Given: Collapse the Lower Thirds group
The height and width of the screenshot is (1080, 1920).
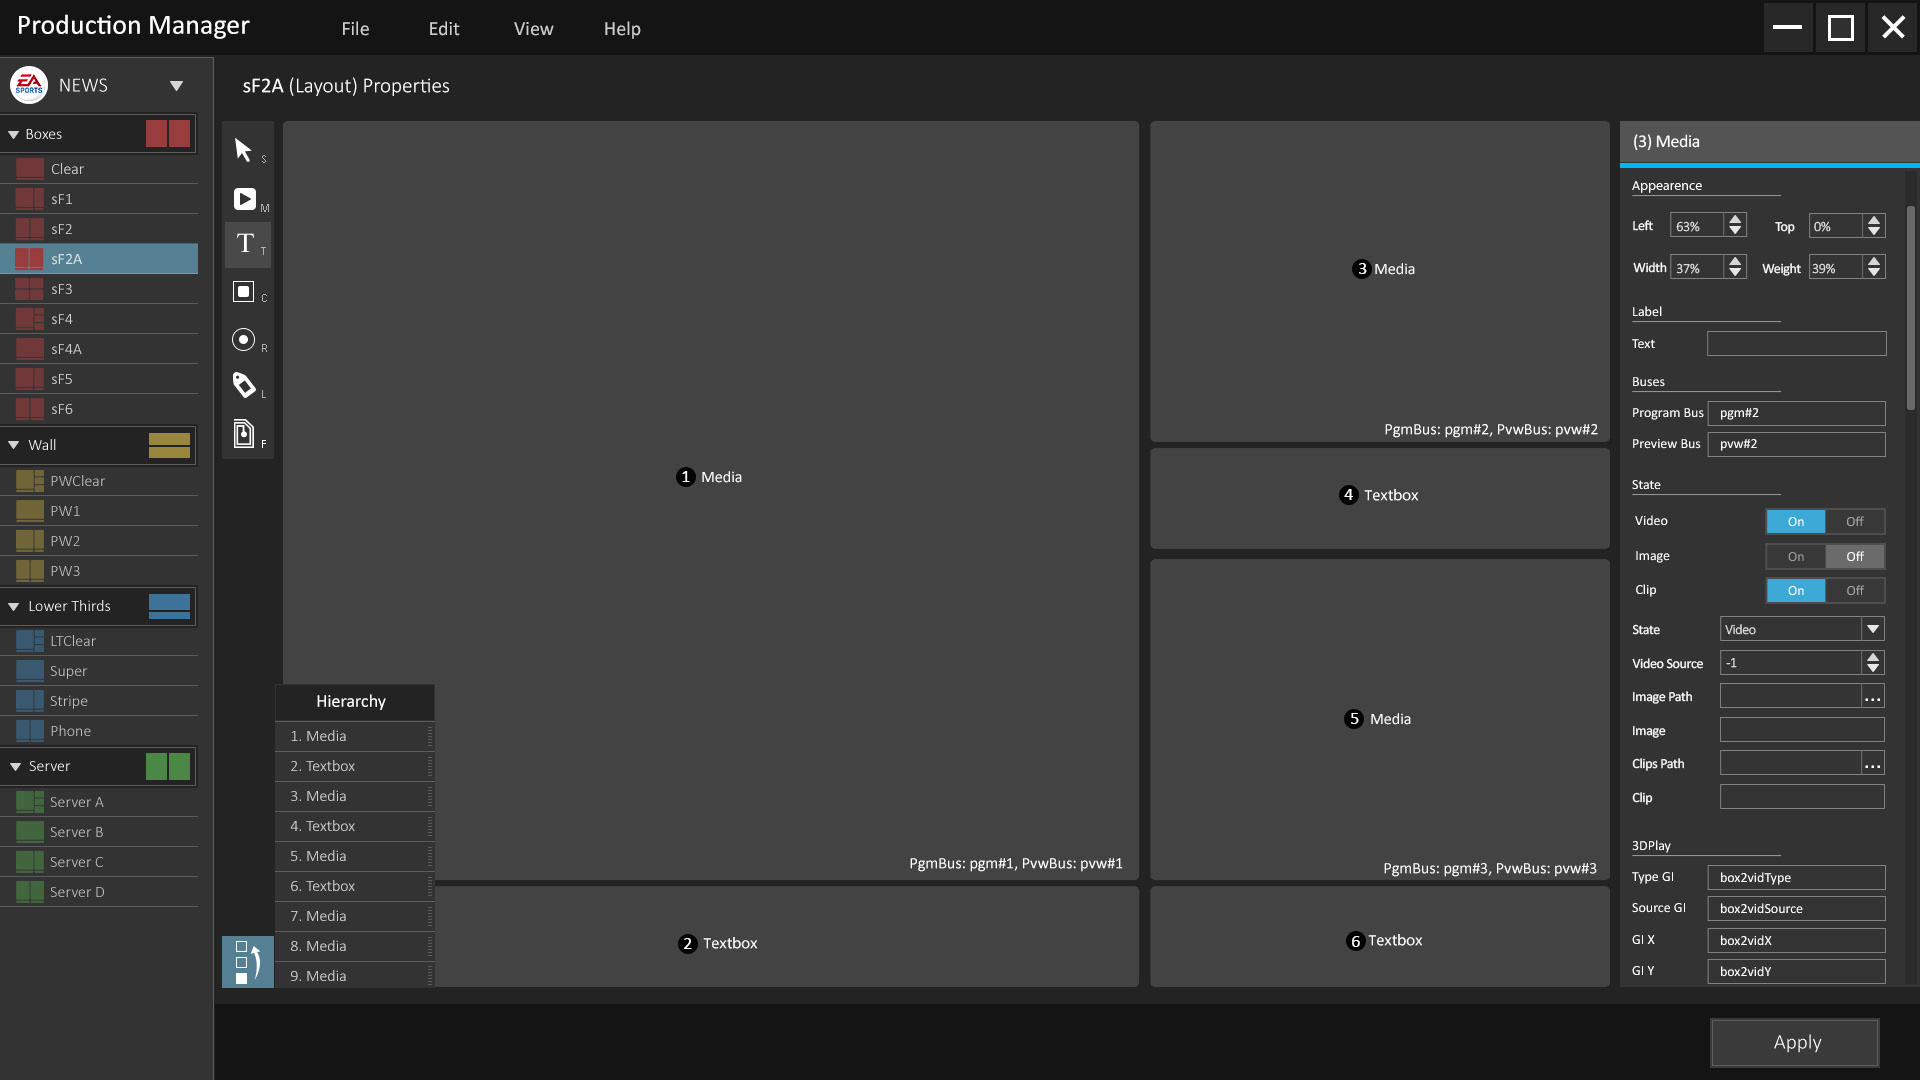Looking at the screenshot, I should [14, 607].
